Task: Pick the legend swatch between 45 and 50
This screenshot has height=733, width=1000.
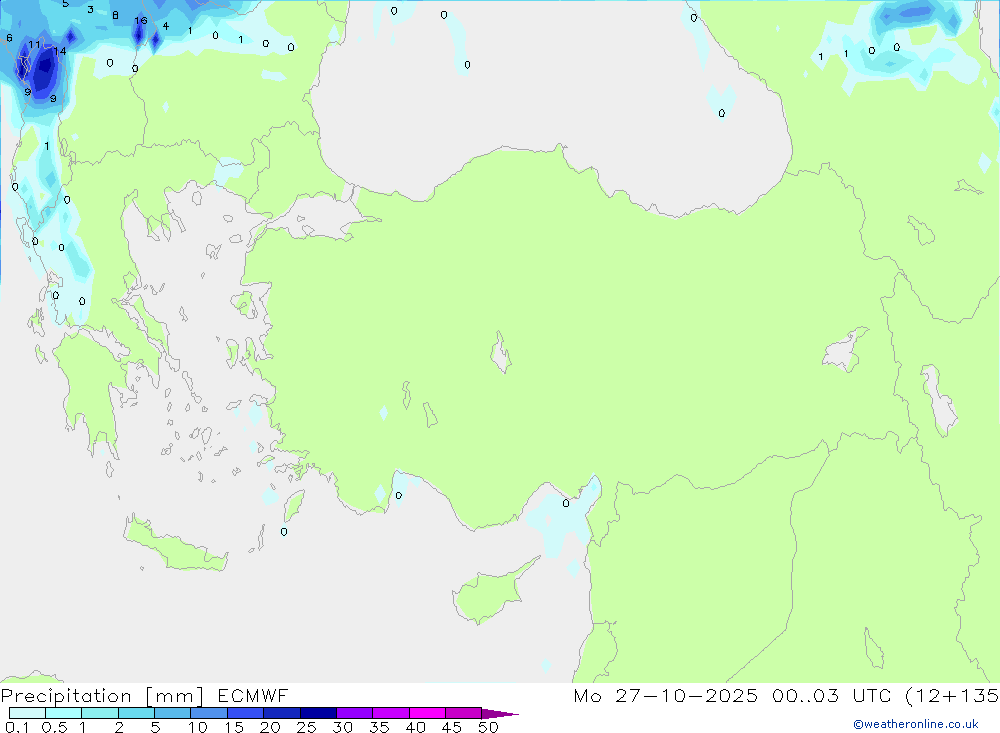Action: [463, 713]
